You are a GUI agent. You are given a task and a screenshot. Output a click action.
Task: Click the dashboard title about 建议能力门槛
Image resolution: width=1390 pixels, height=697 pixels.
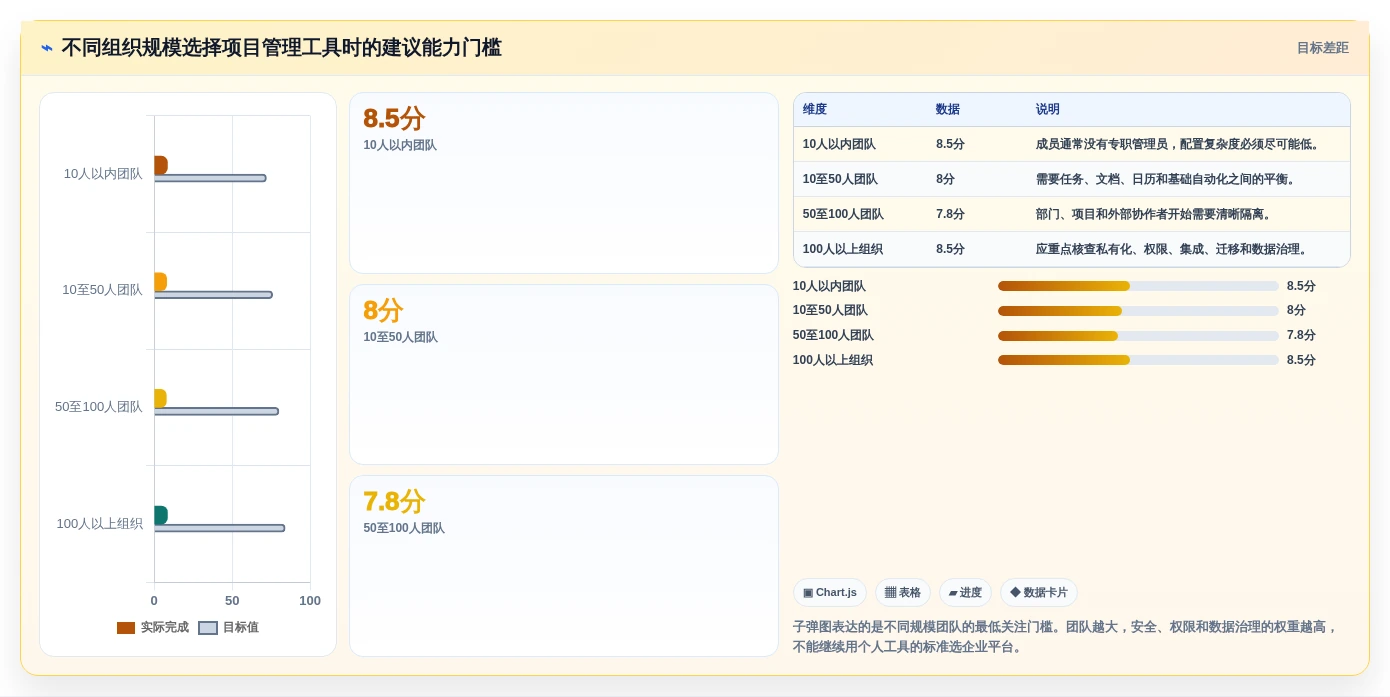tap(281, 48)
